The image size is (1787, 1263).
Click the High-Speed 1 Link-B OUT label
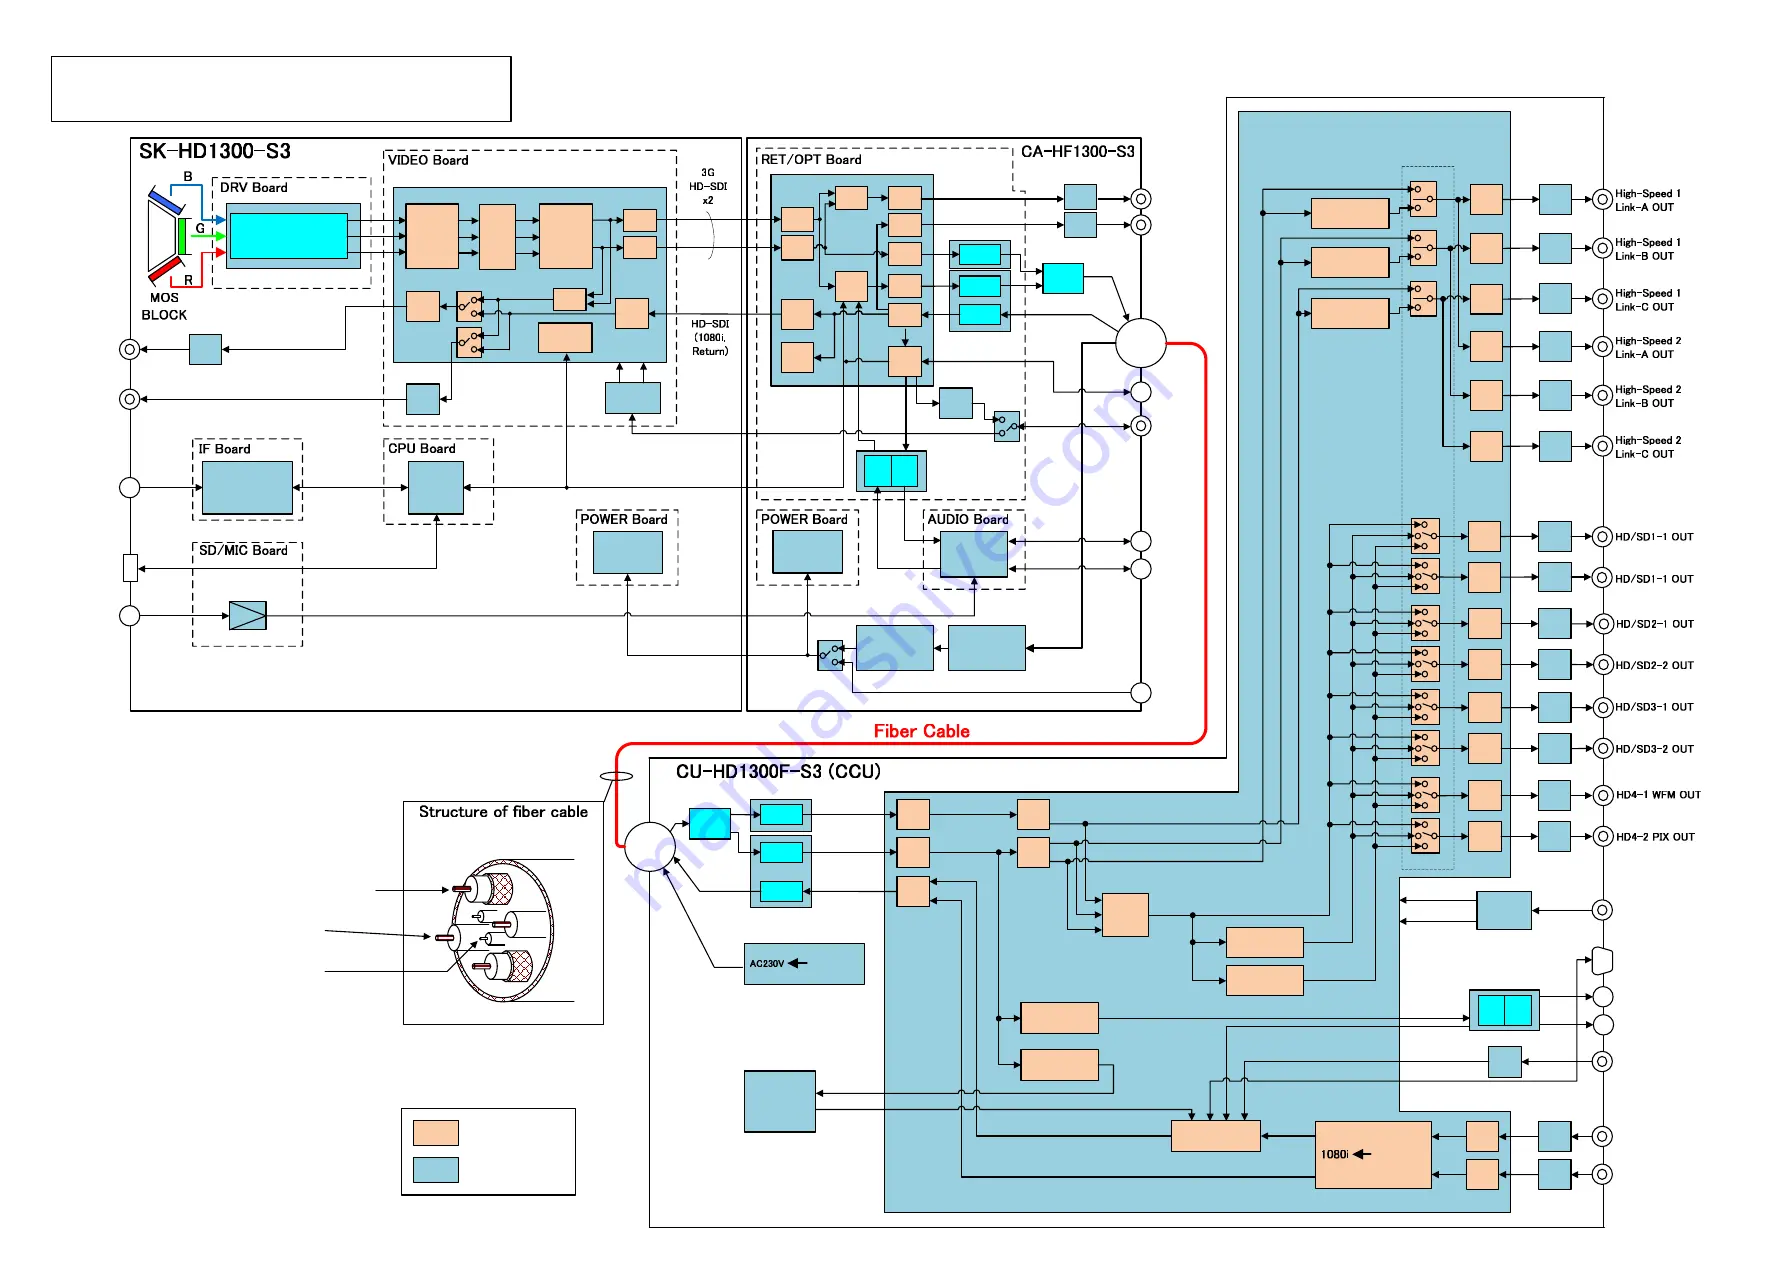1648,249
